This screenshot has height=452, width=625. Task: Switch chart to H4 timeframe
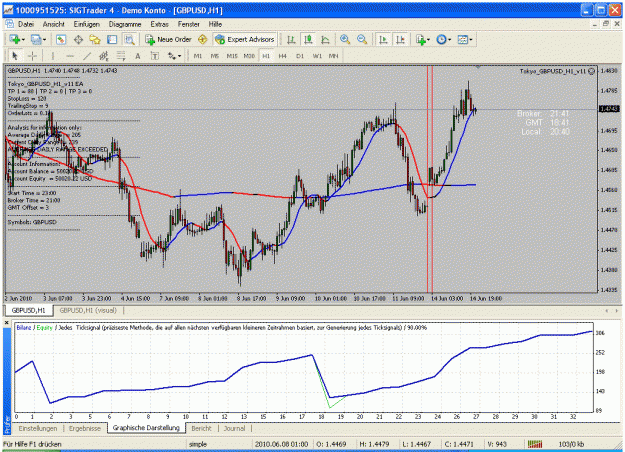pos(283,56)
